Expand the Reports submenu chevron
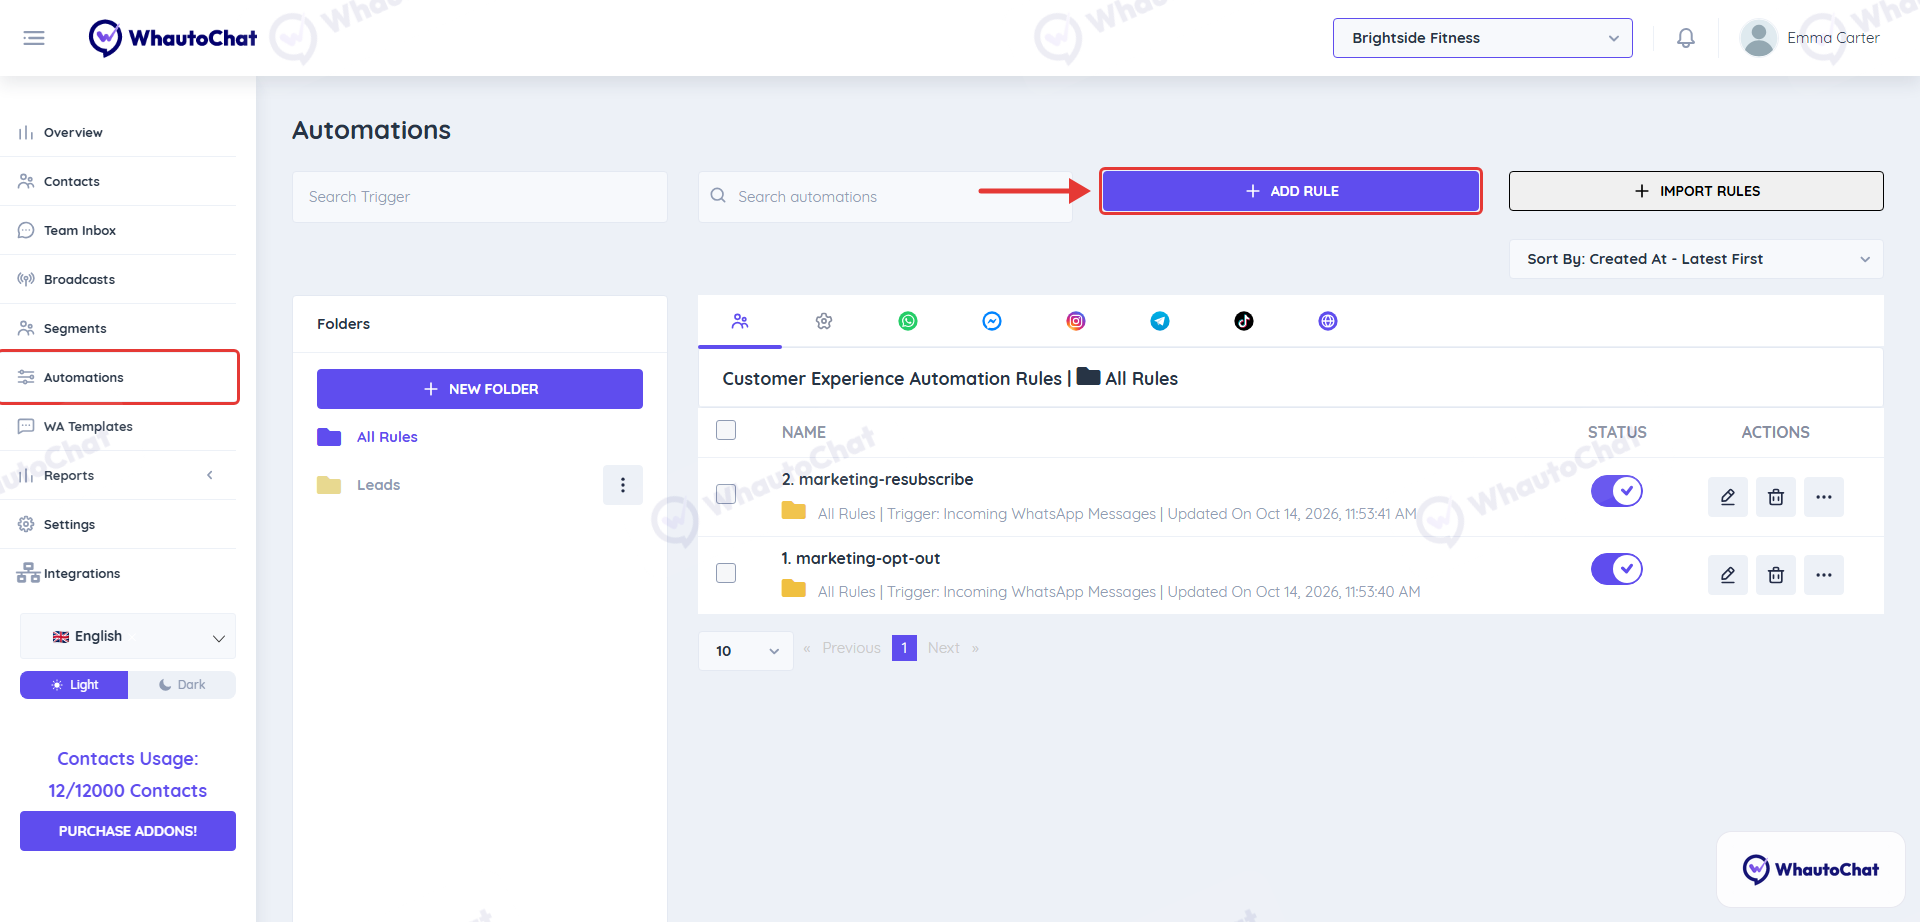The width and height of the screenshot is (1920, 922). (210, 475)
